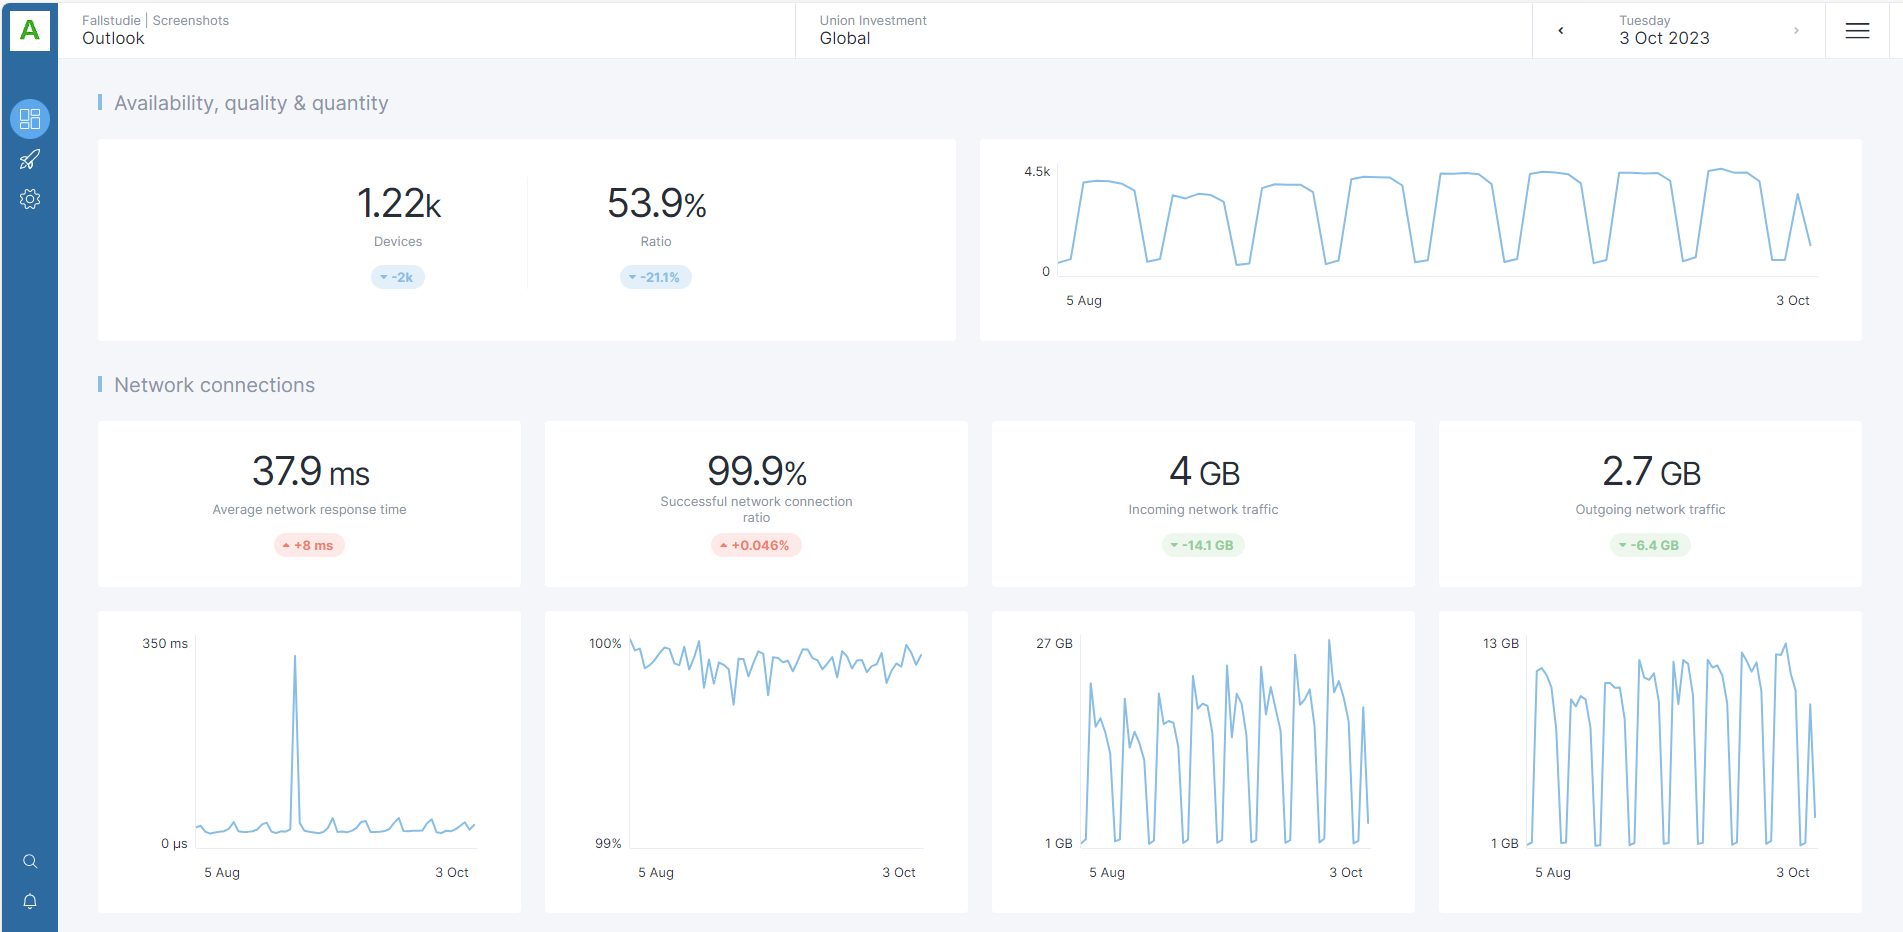Go to next day with right arrow
This screenshot has height=932, width=1903.
tap(1796, 31)
